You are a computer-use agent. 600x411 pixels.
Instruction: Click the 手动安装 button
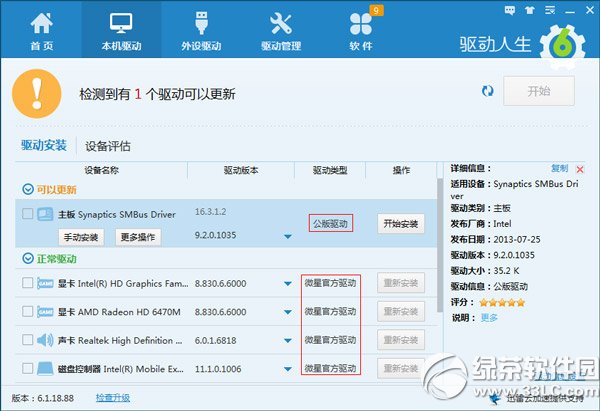81,237
